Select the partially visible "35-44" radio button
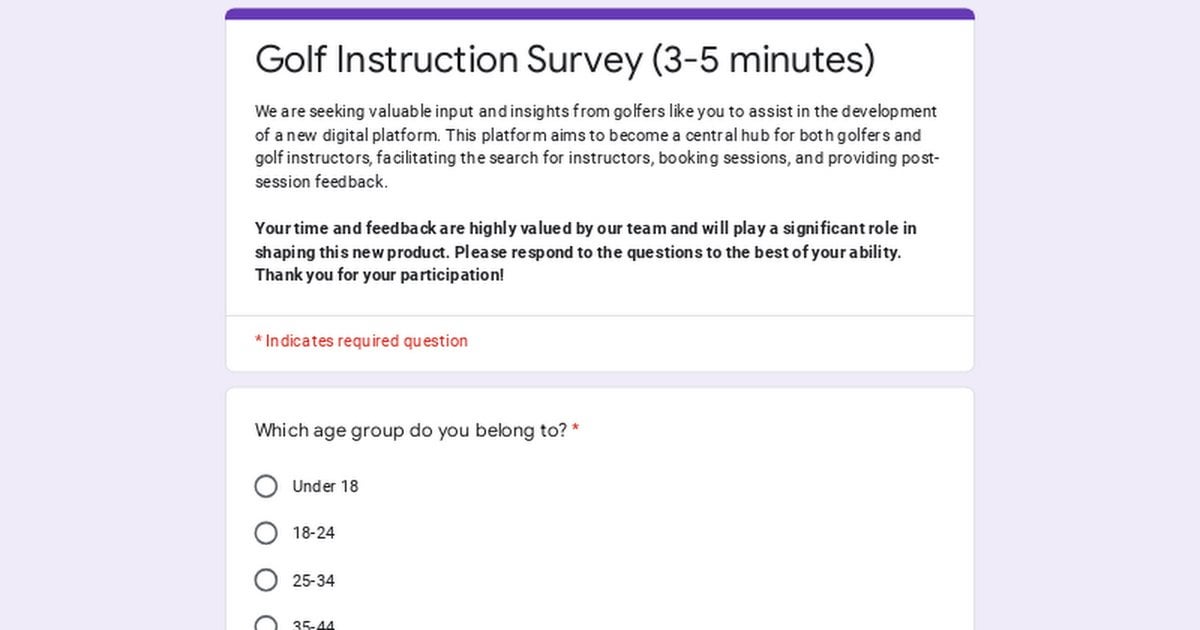Screen dimensions: 1200x630 tap(266, 624)
